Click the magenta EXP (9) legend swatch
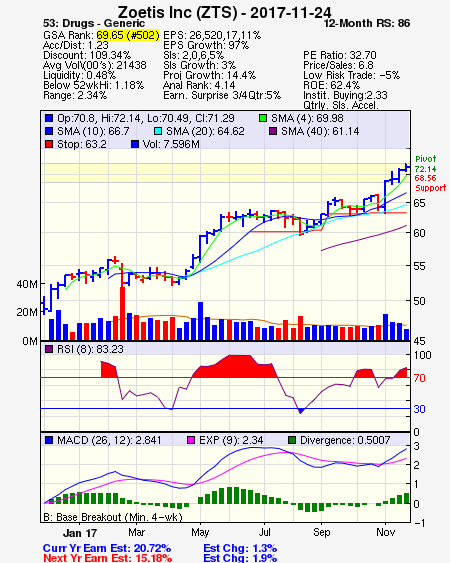The width and height of the screenshot is (450, 563). coord(191,440)
